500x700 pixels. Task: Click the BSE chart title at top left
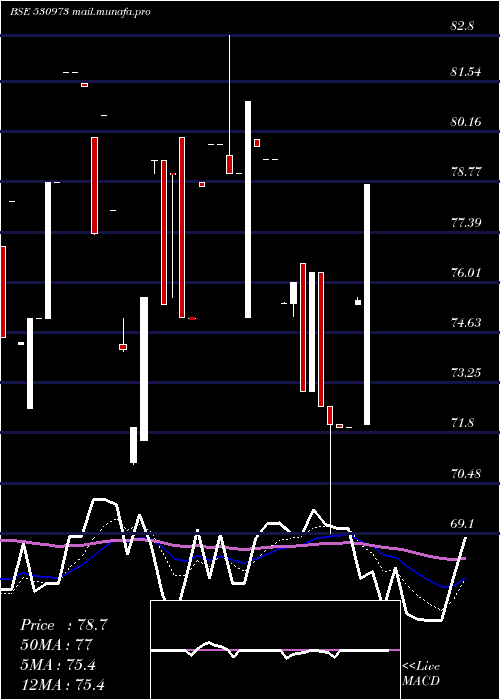(x=80, y=12)
